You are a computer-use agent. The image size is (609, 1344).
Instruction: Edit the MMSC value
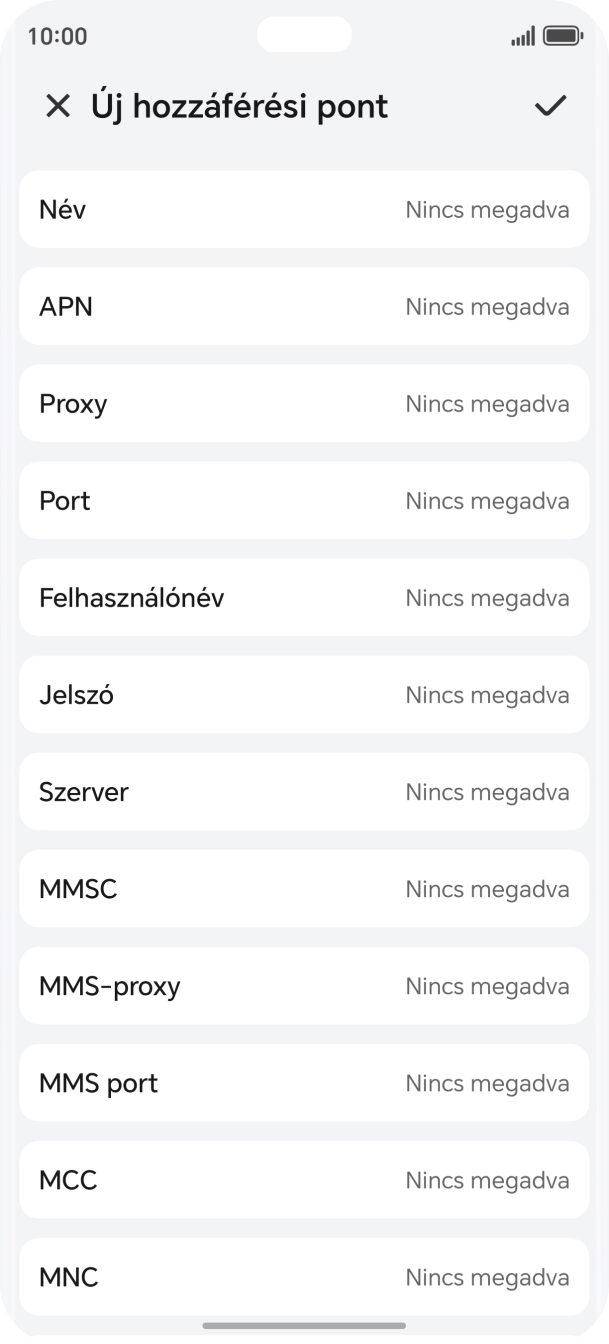tap(304, 888)
